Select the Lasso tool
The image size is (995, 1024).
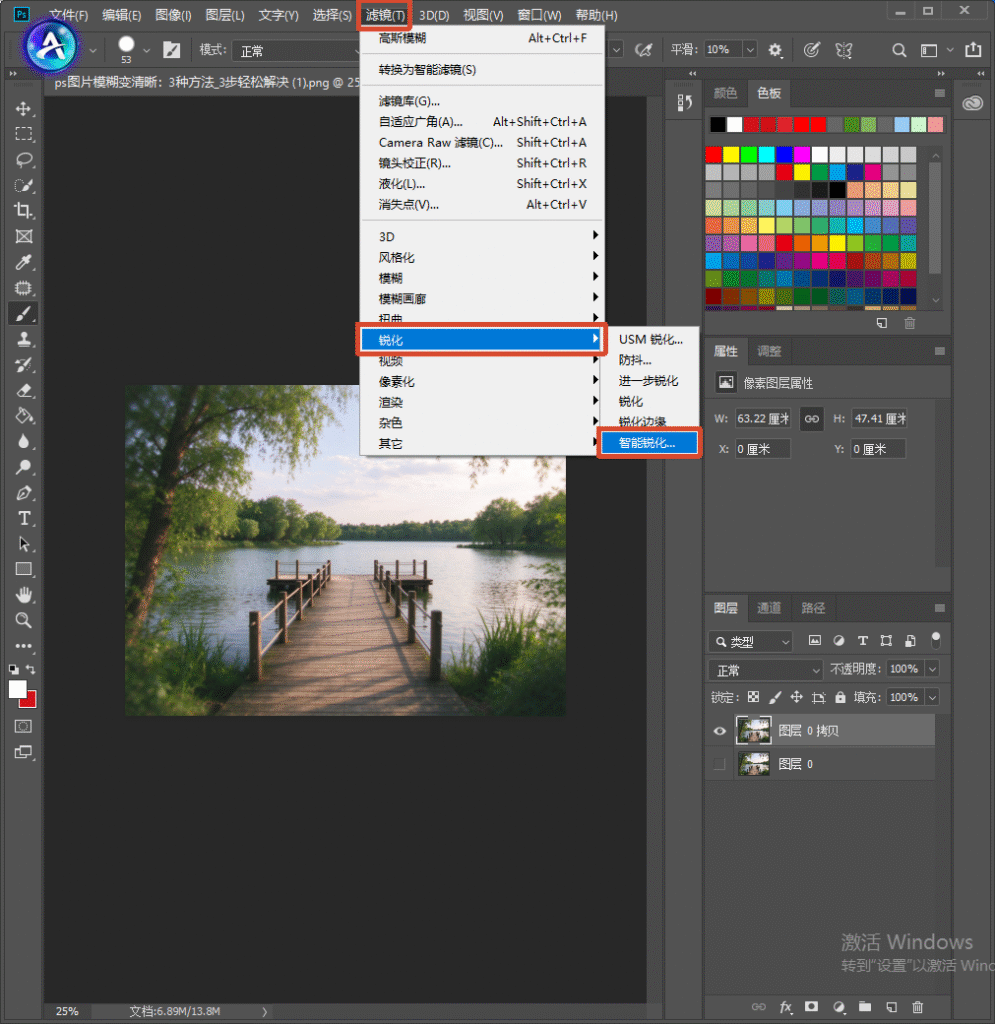click(x=24, y=159)
